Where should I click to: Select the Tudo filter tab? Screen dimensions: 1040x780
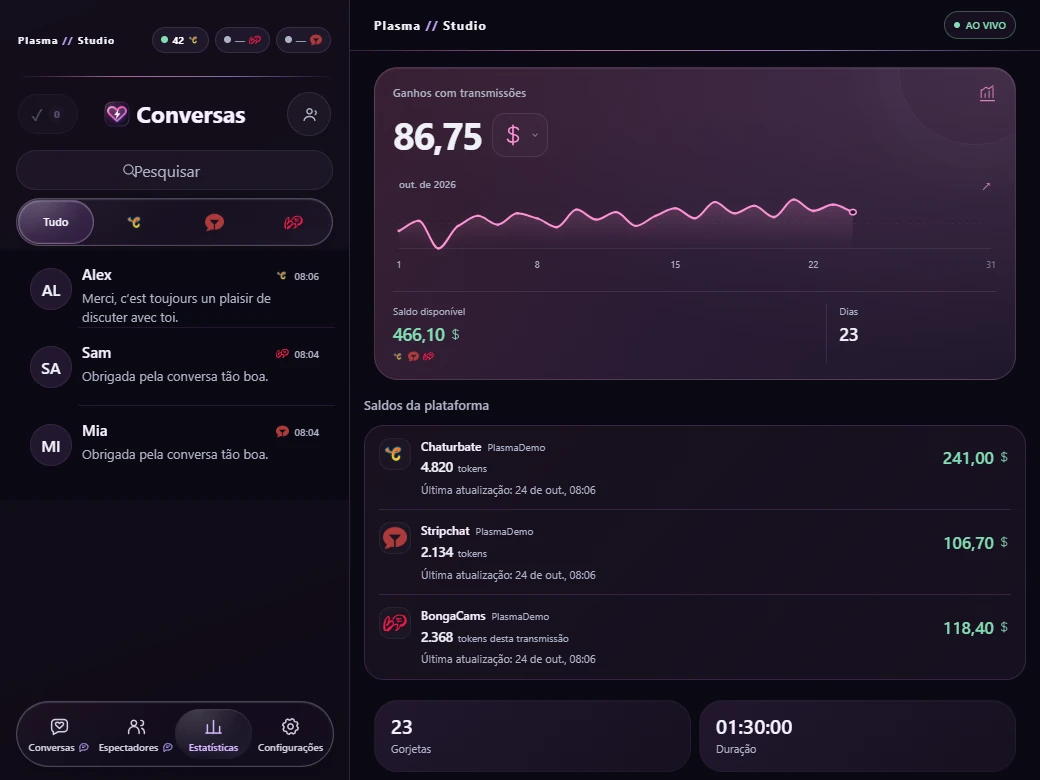point(56,222)
